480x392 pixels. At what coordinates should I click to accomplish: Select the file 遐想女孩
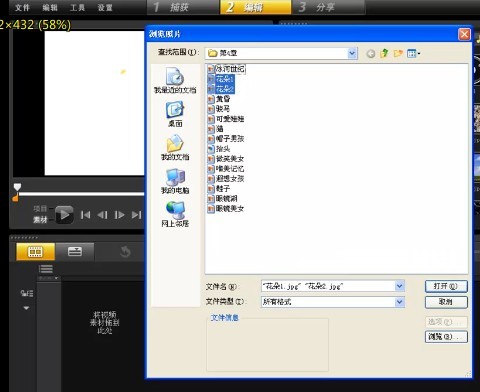226,179
